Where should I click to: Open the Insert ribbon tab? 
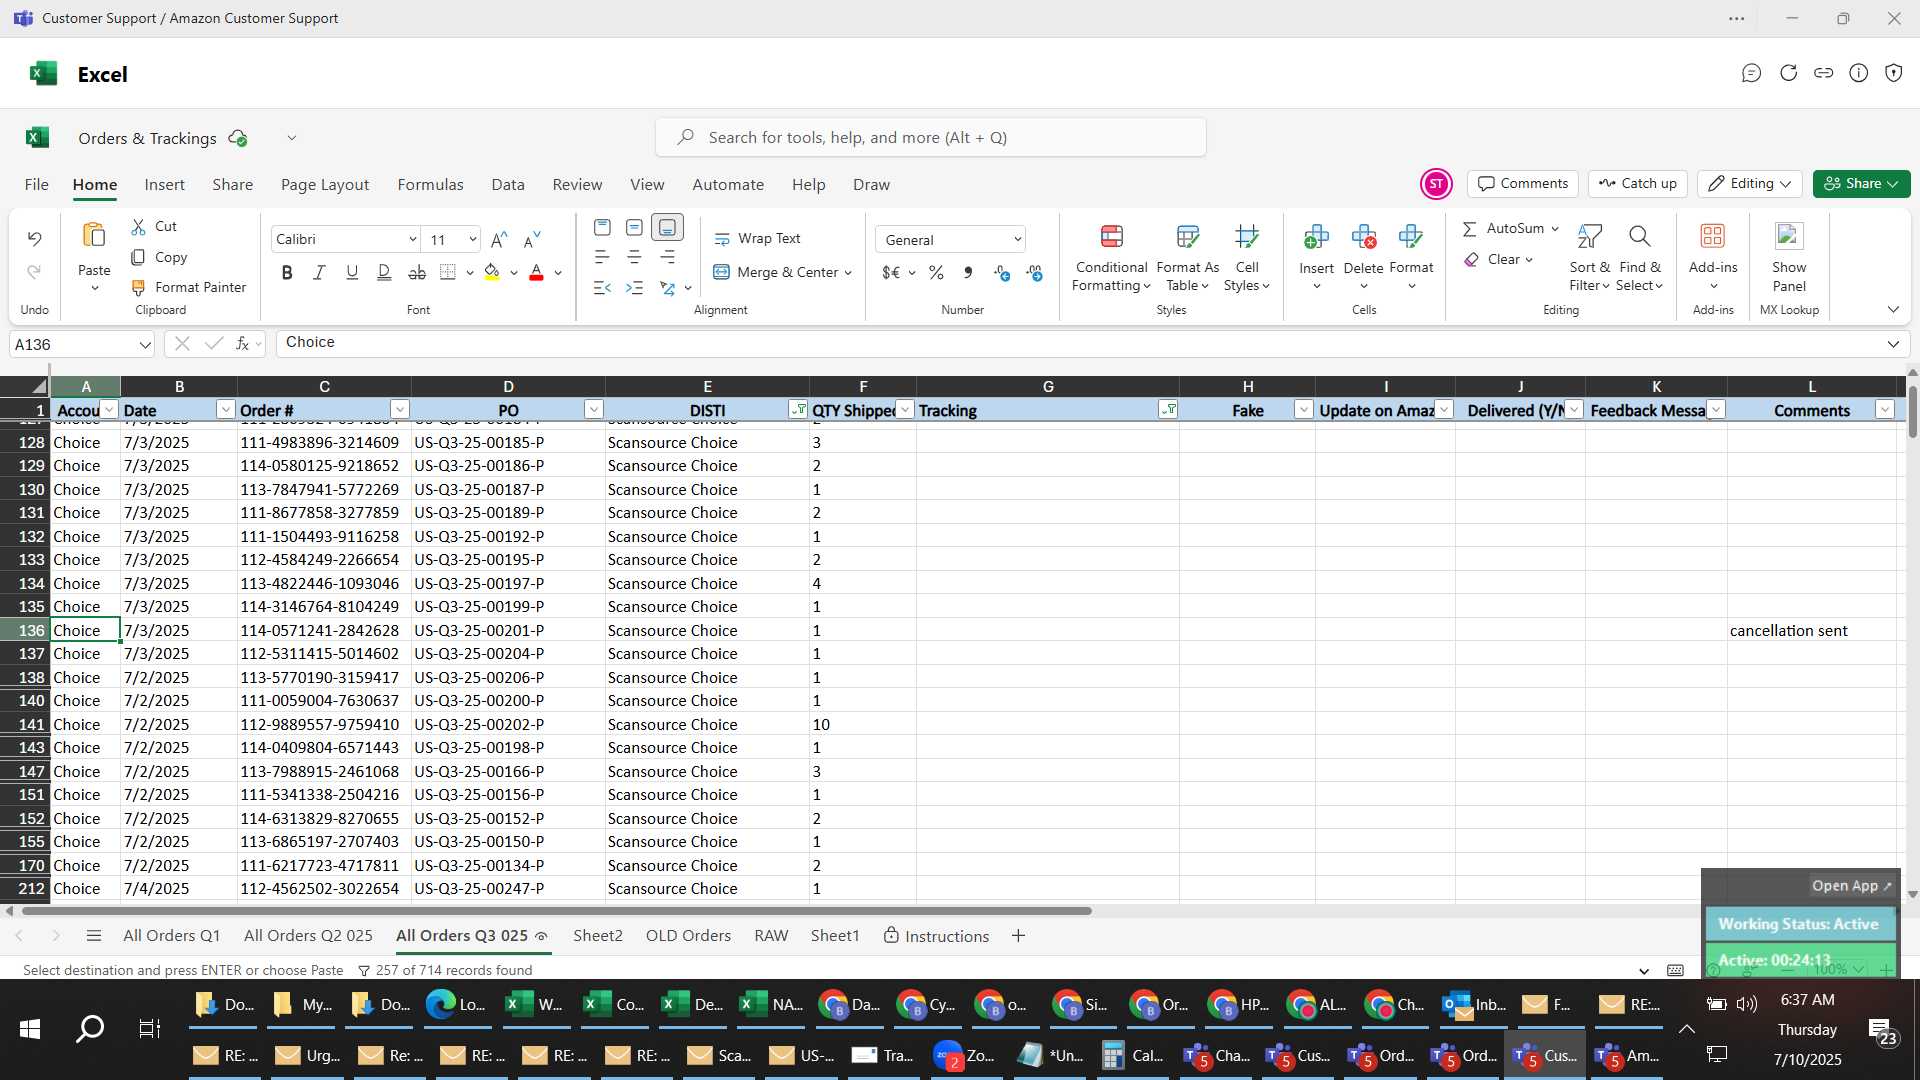click(164, 185)
